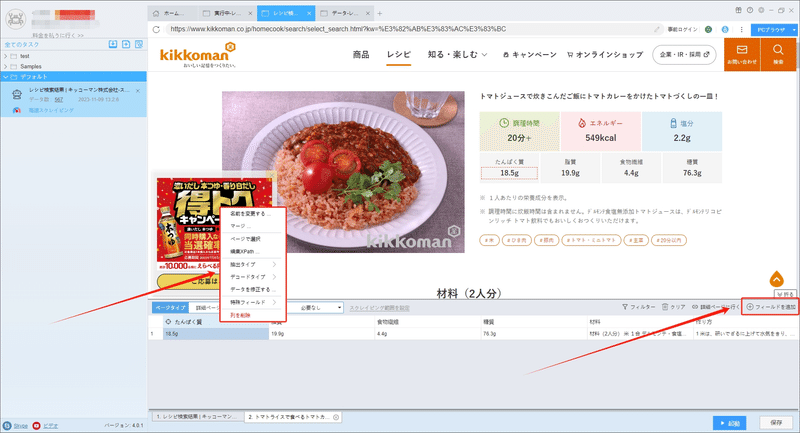The height and width of the screenshot is (433, 800).
Task: Expand the test folder
Action: click(6, 56)
